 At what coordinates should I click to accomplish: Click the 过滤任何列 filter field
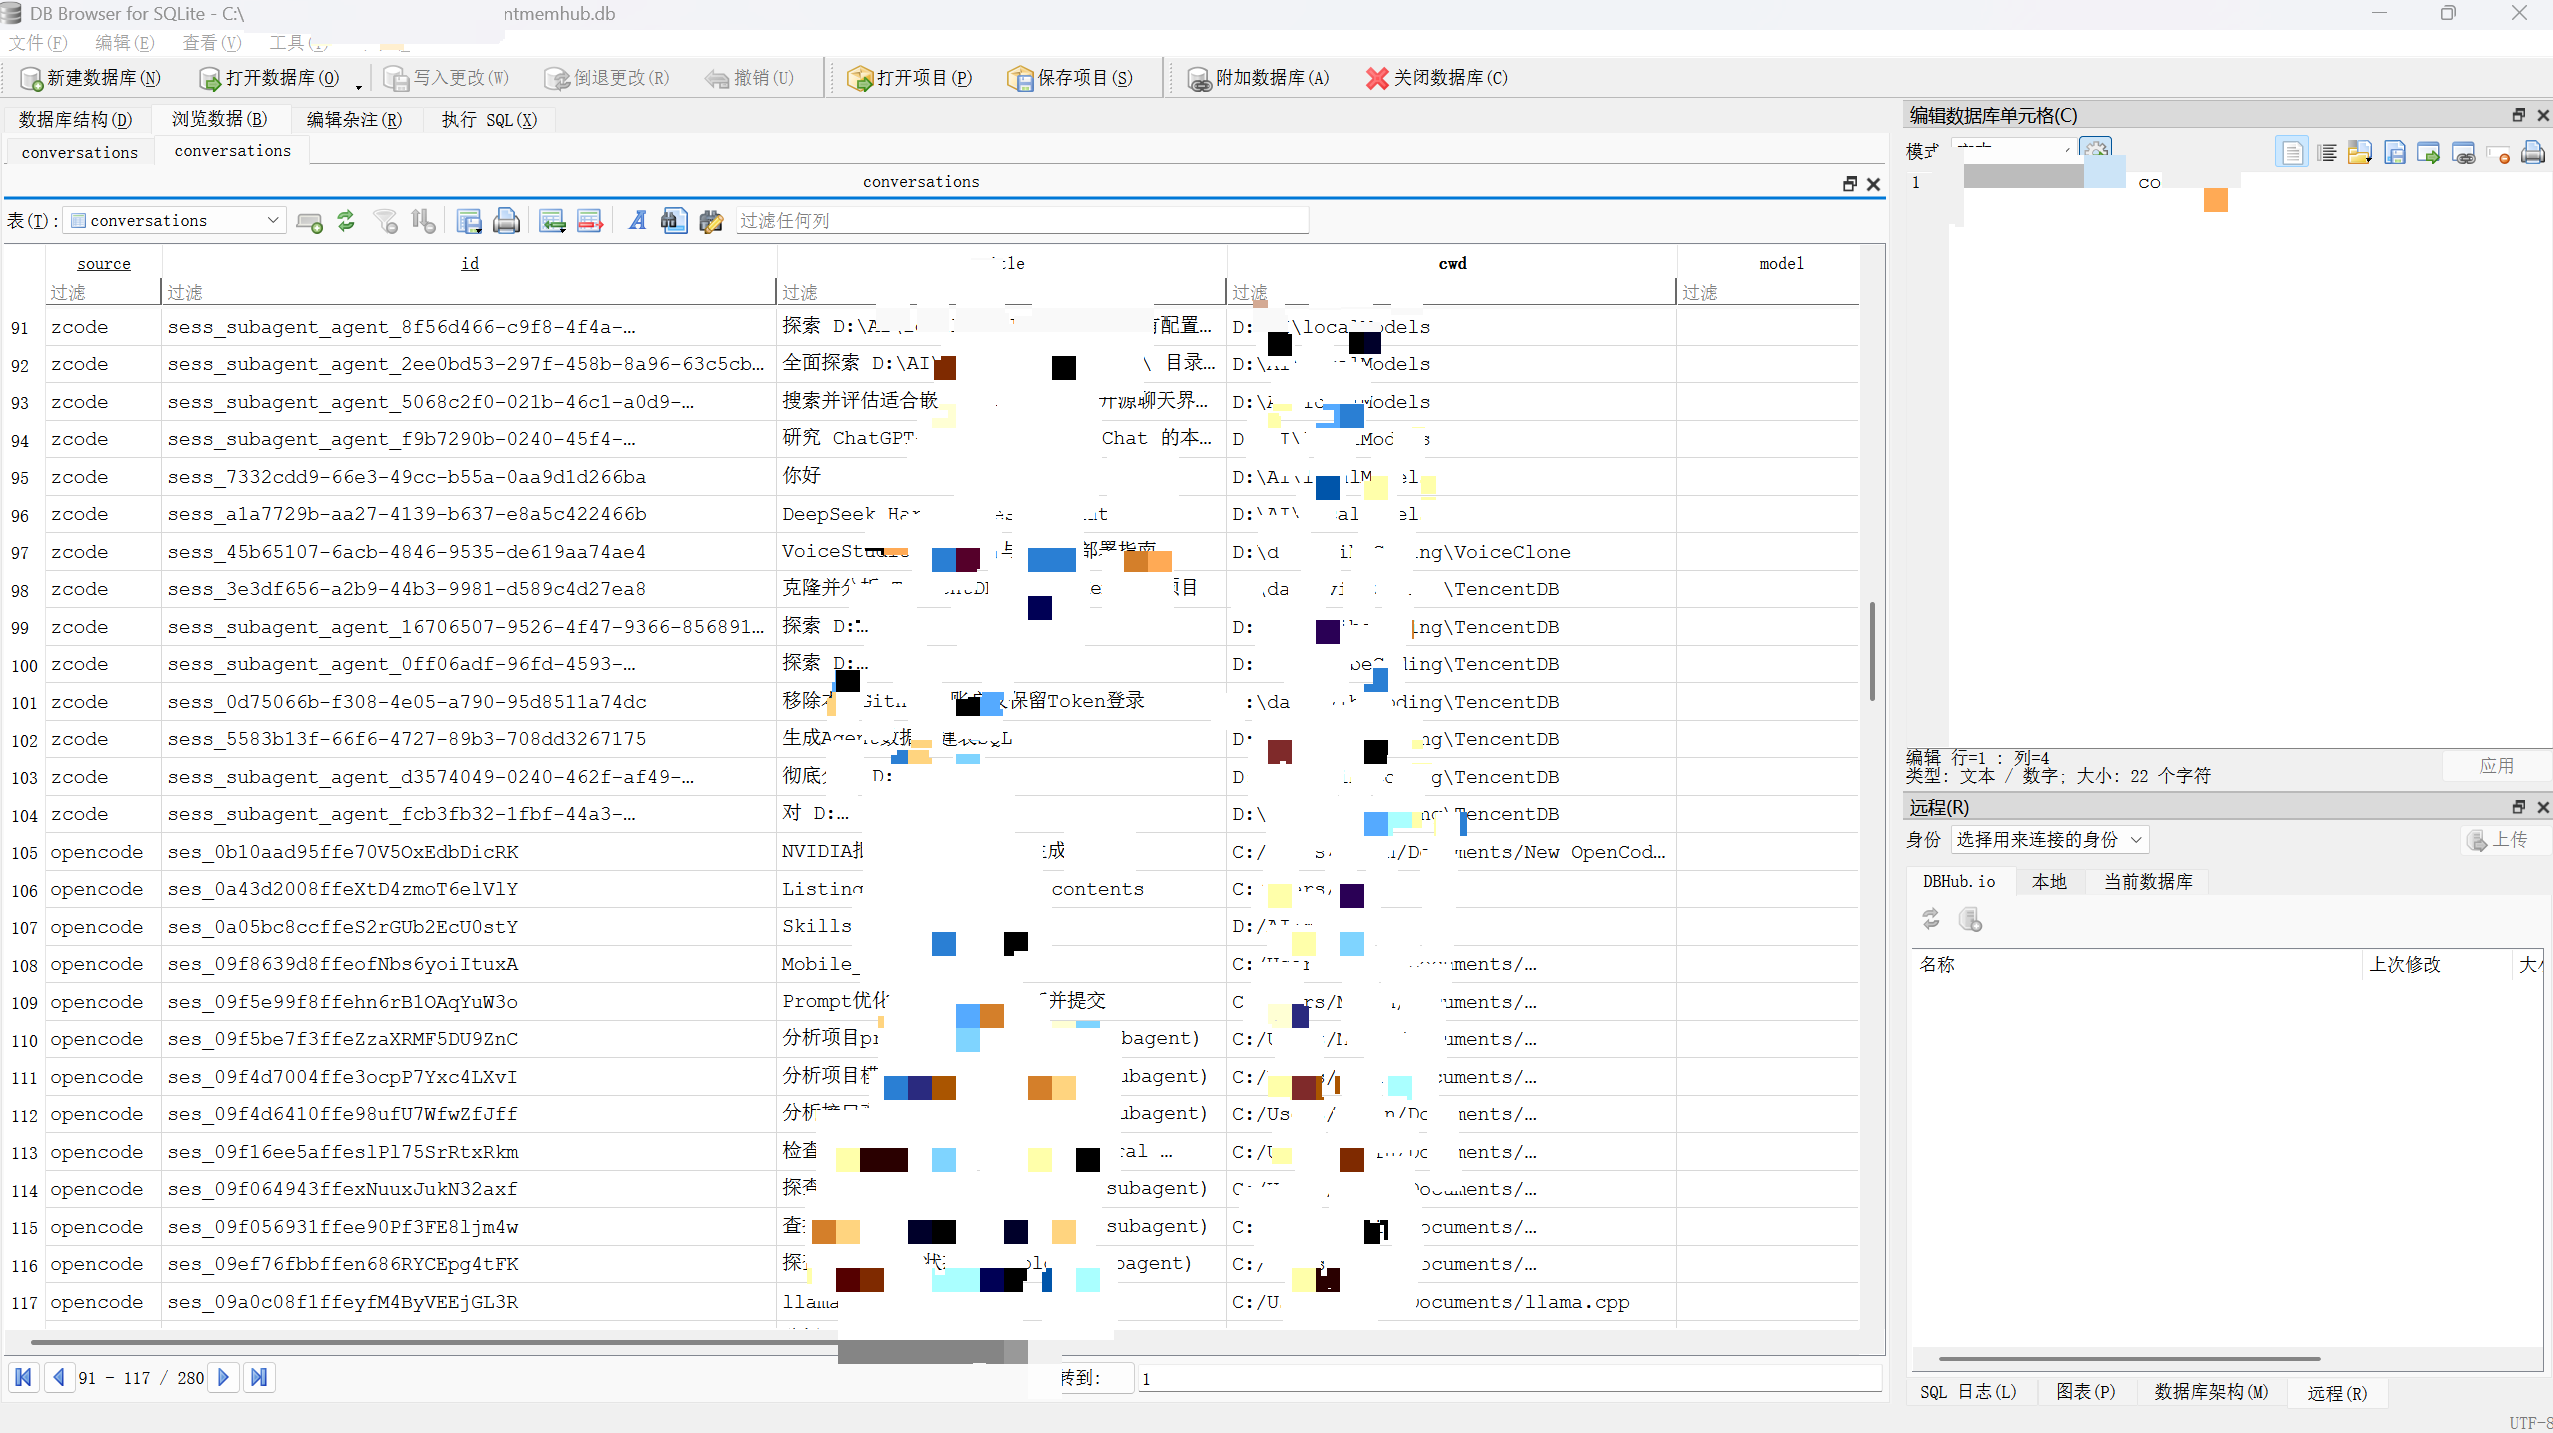(x=1022, y=221)
